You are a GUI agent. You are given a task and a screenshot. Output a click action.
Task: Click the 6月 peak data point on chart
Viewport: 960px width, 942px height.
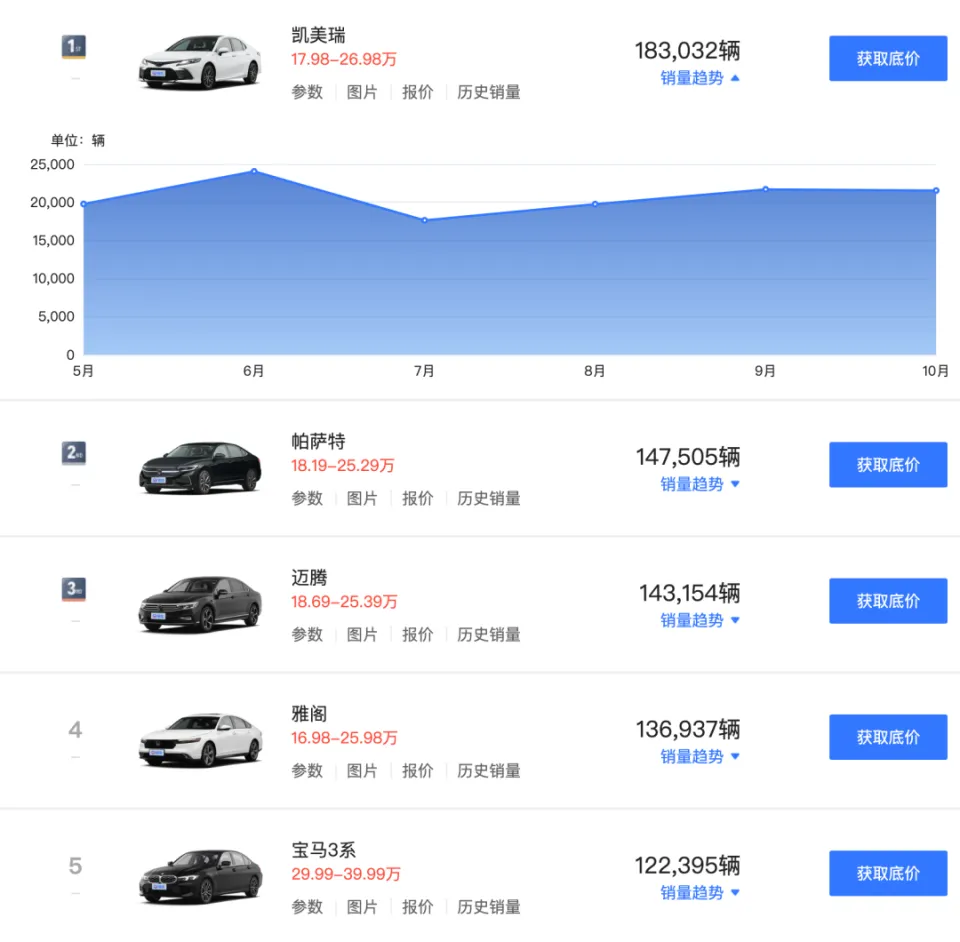coord(254,171)
